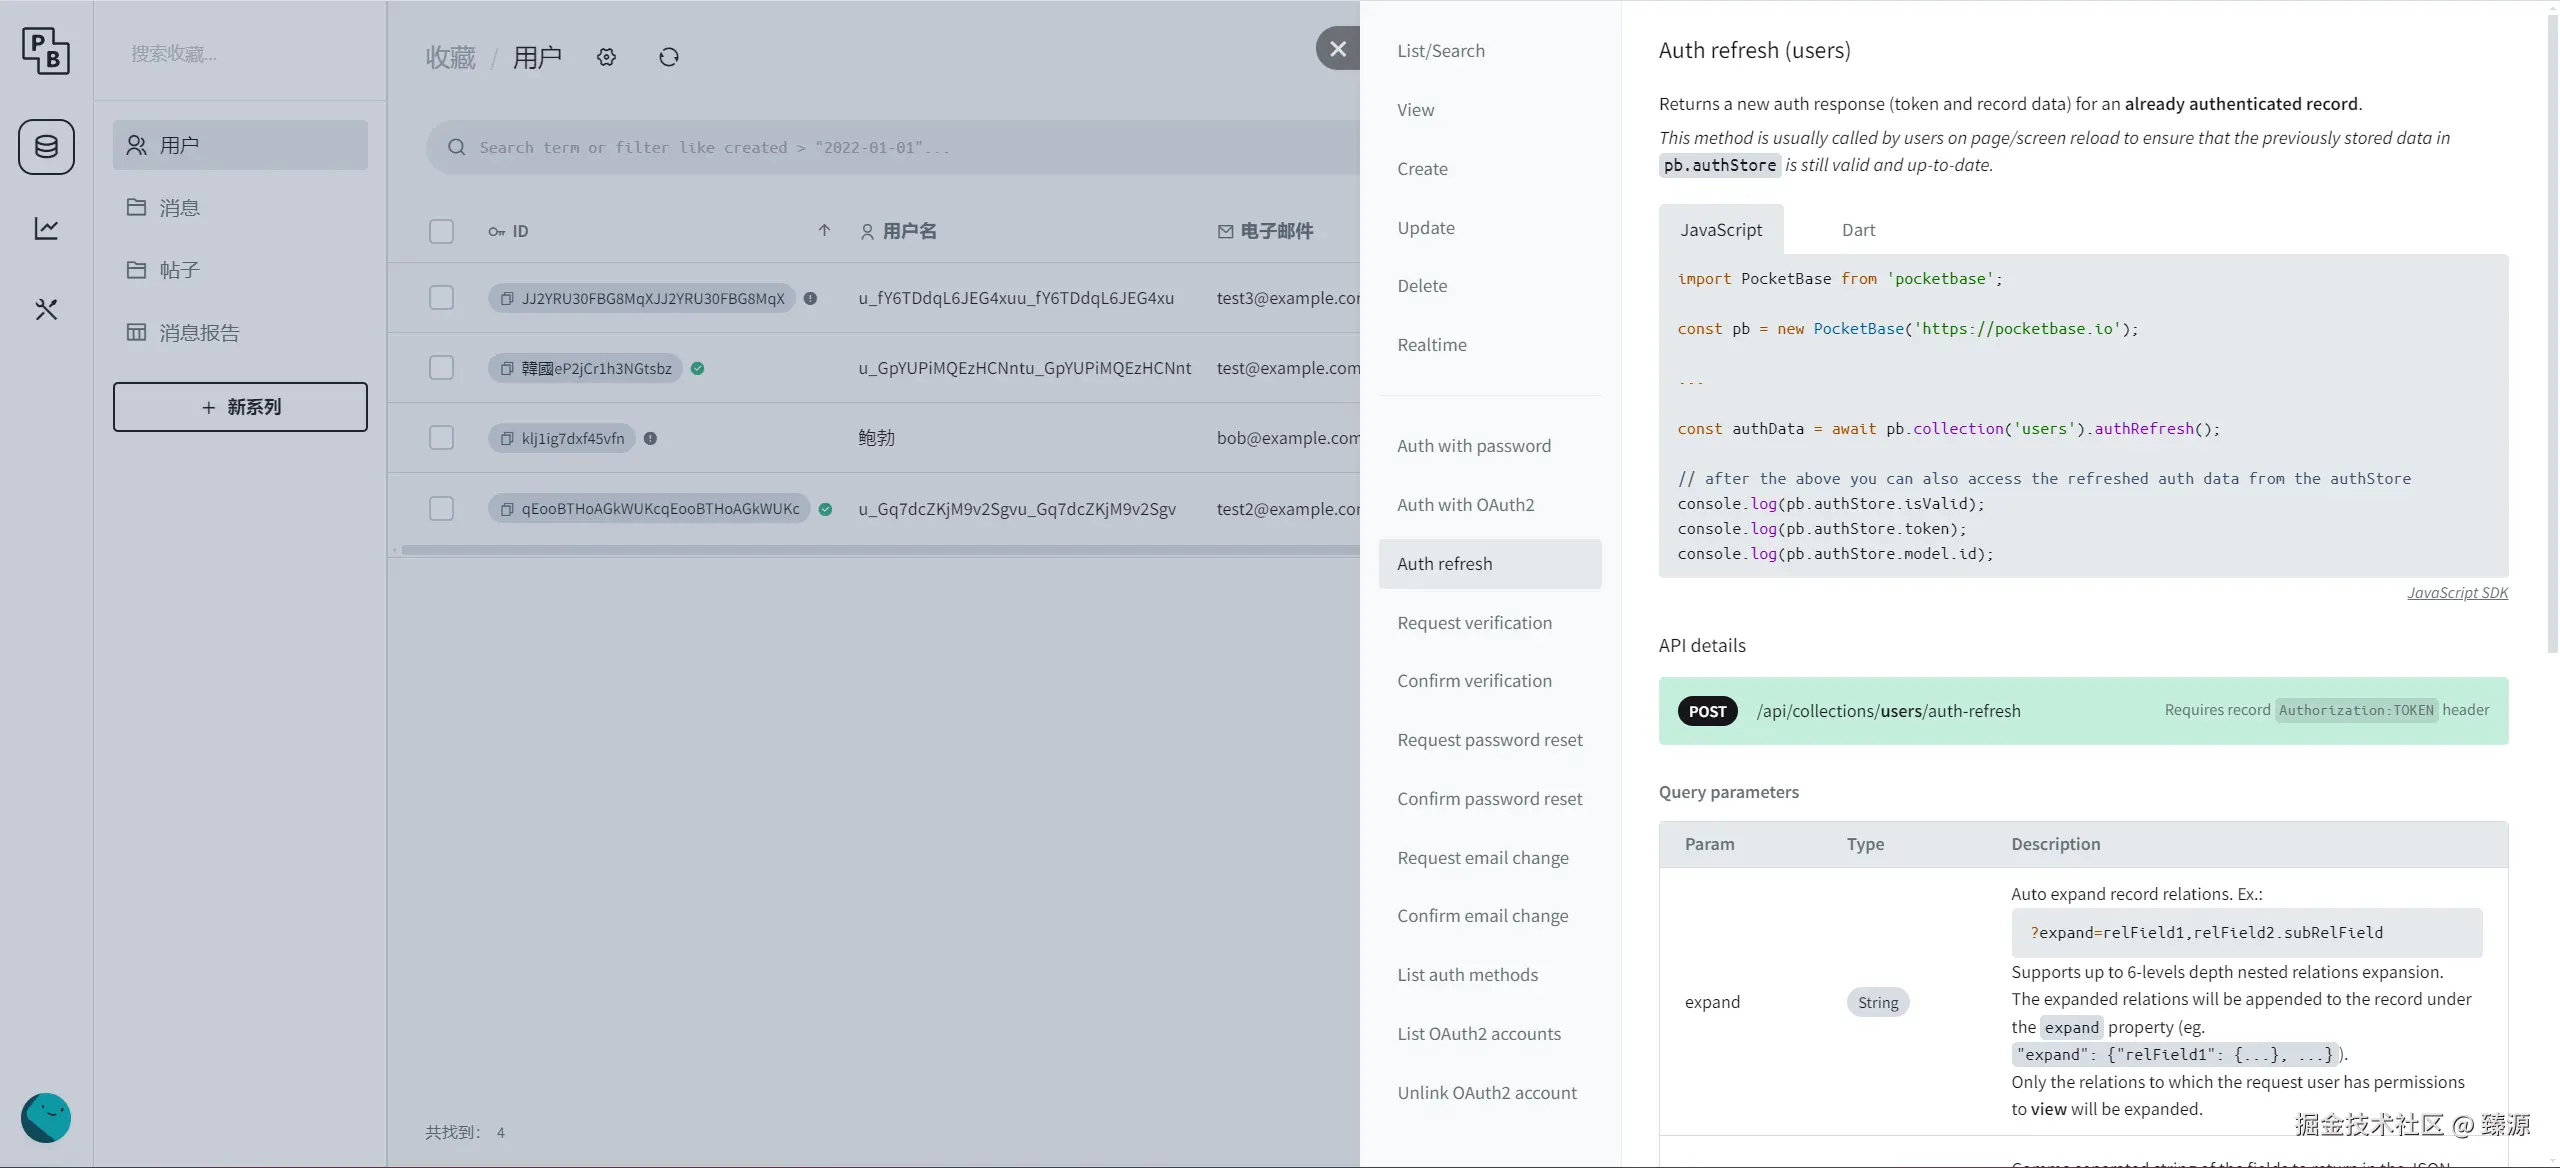Image resolution: width=2560 pixels, height=1168 pixels.
Task: Switch to the Dart code tab
Action: point(1858,230)
